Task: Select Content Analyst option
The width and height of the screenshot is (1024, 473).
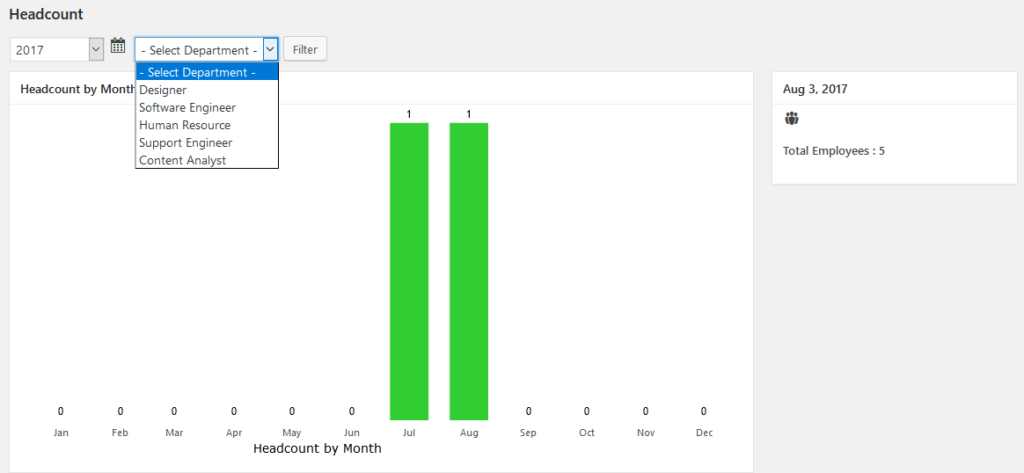Action: pos(183,160)
